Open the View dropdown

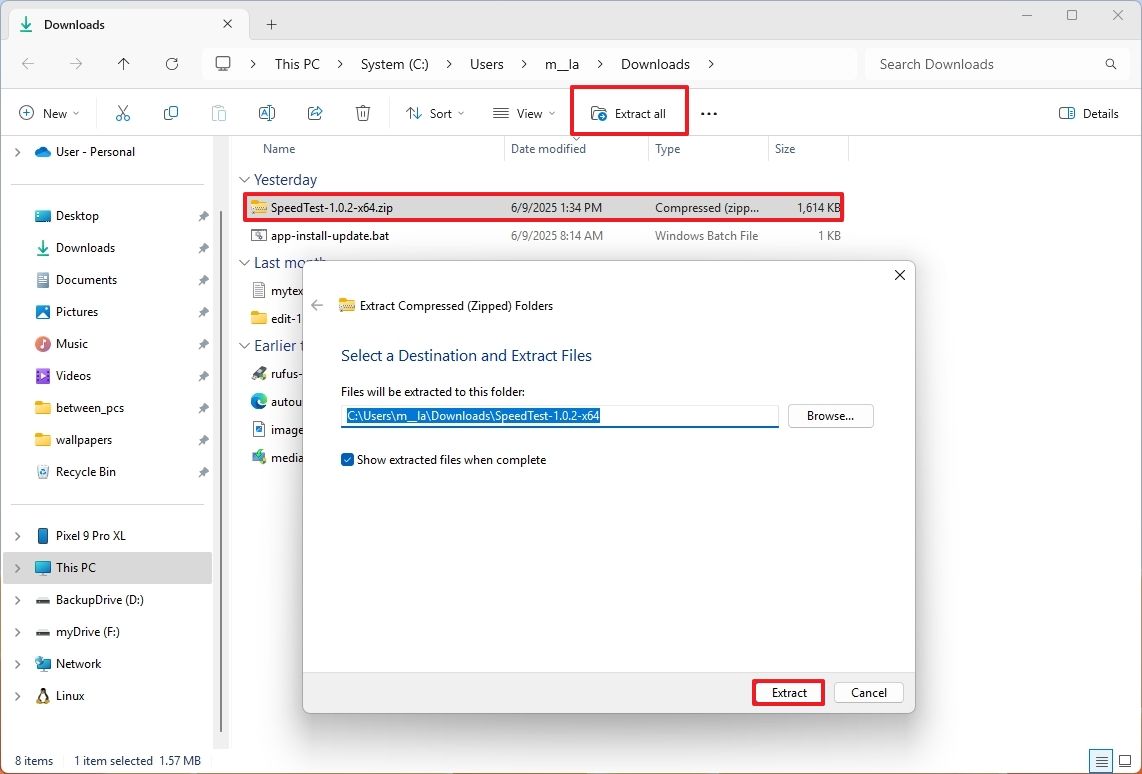523,113
